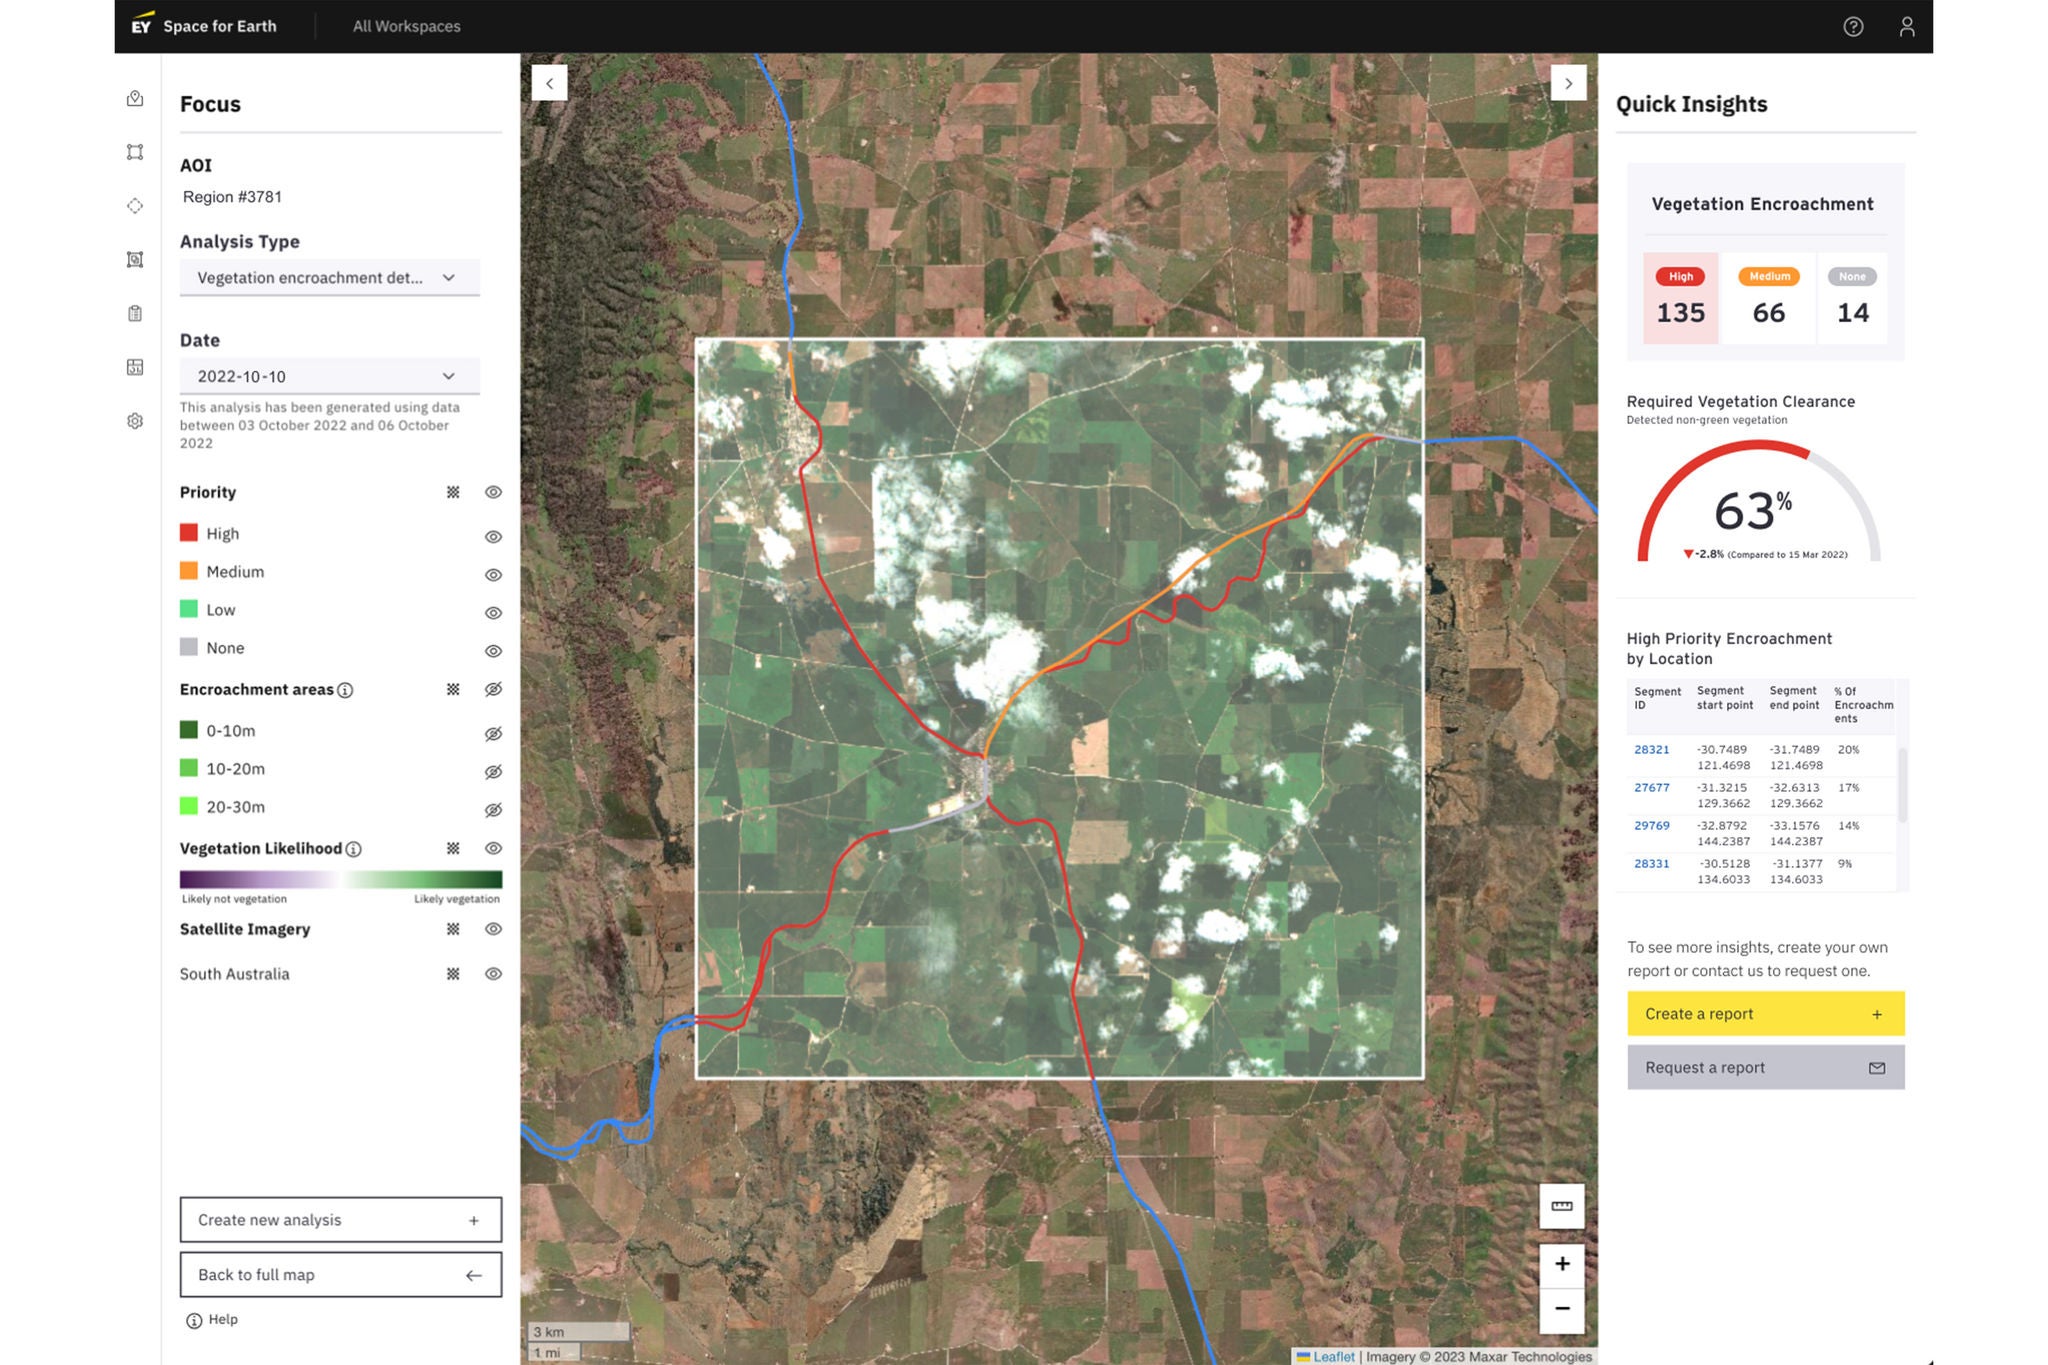Zoom in on the map

(x=1561, y=1264)
